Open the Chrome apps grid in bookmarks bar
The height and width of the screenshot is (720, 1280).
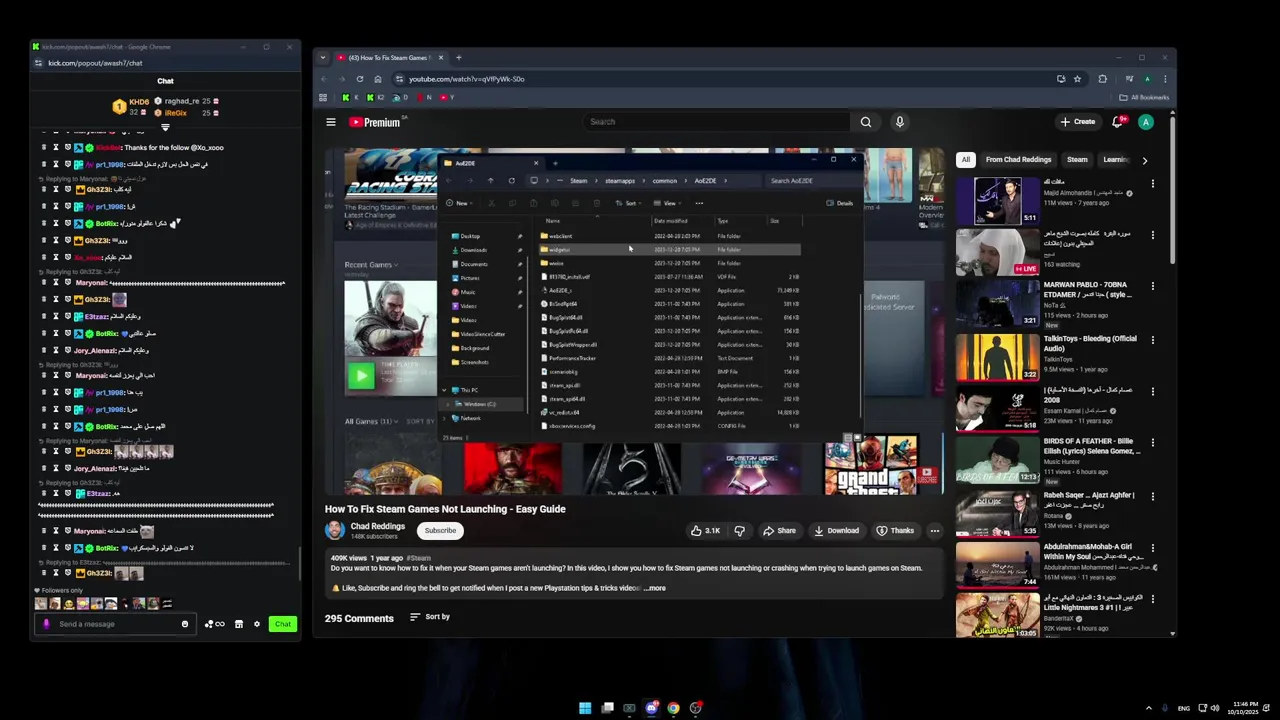[323, 98]
